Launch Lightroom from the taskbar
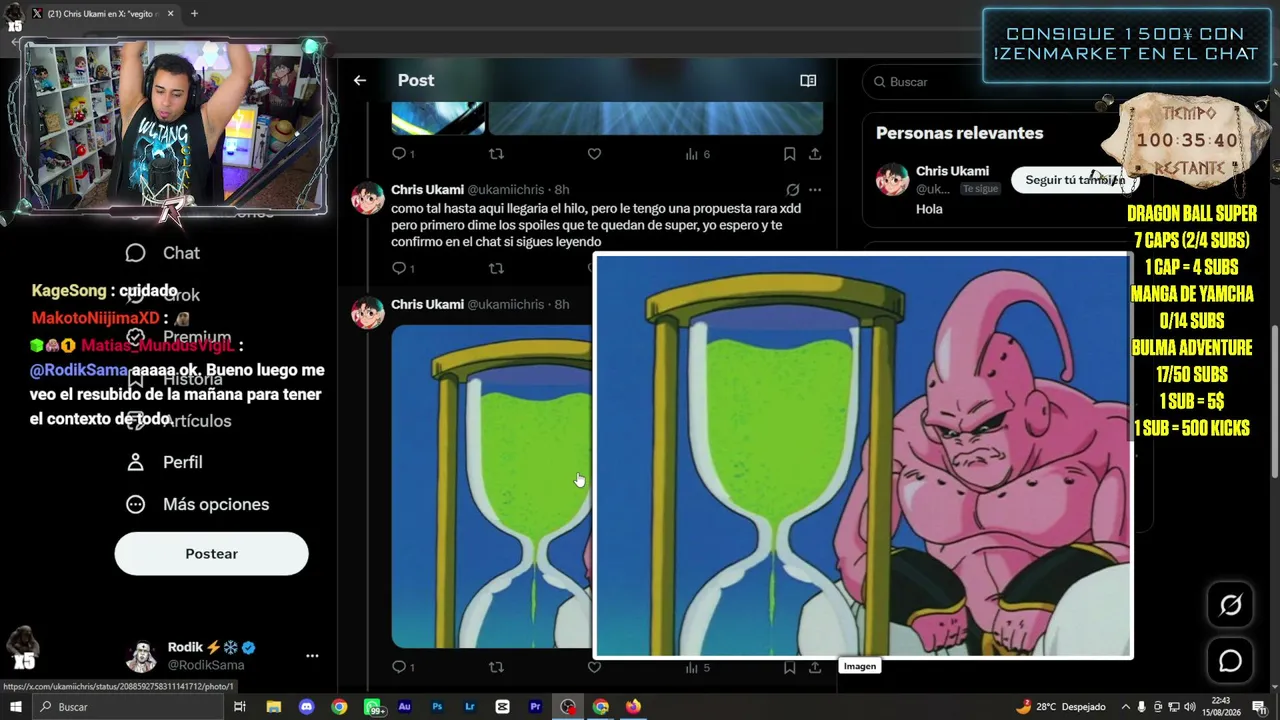The image size is (1280, 720). [x=470, y=707]
